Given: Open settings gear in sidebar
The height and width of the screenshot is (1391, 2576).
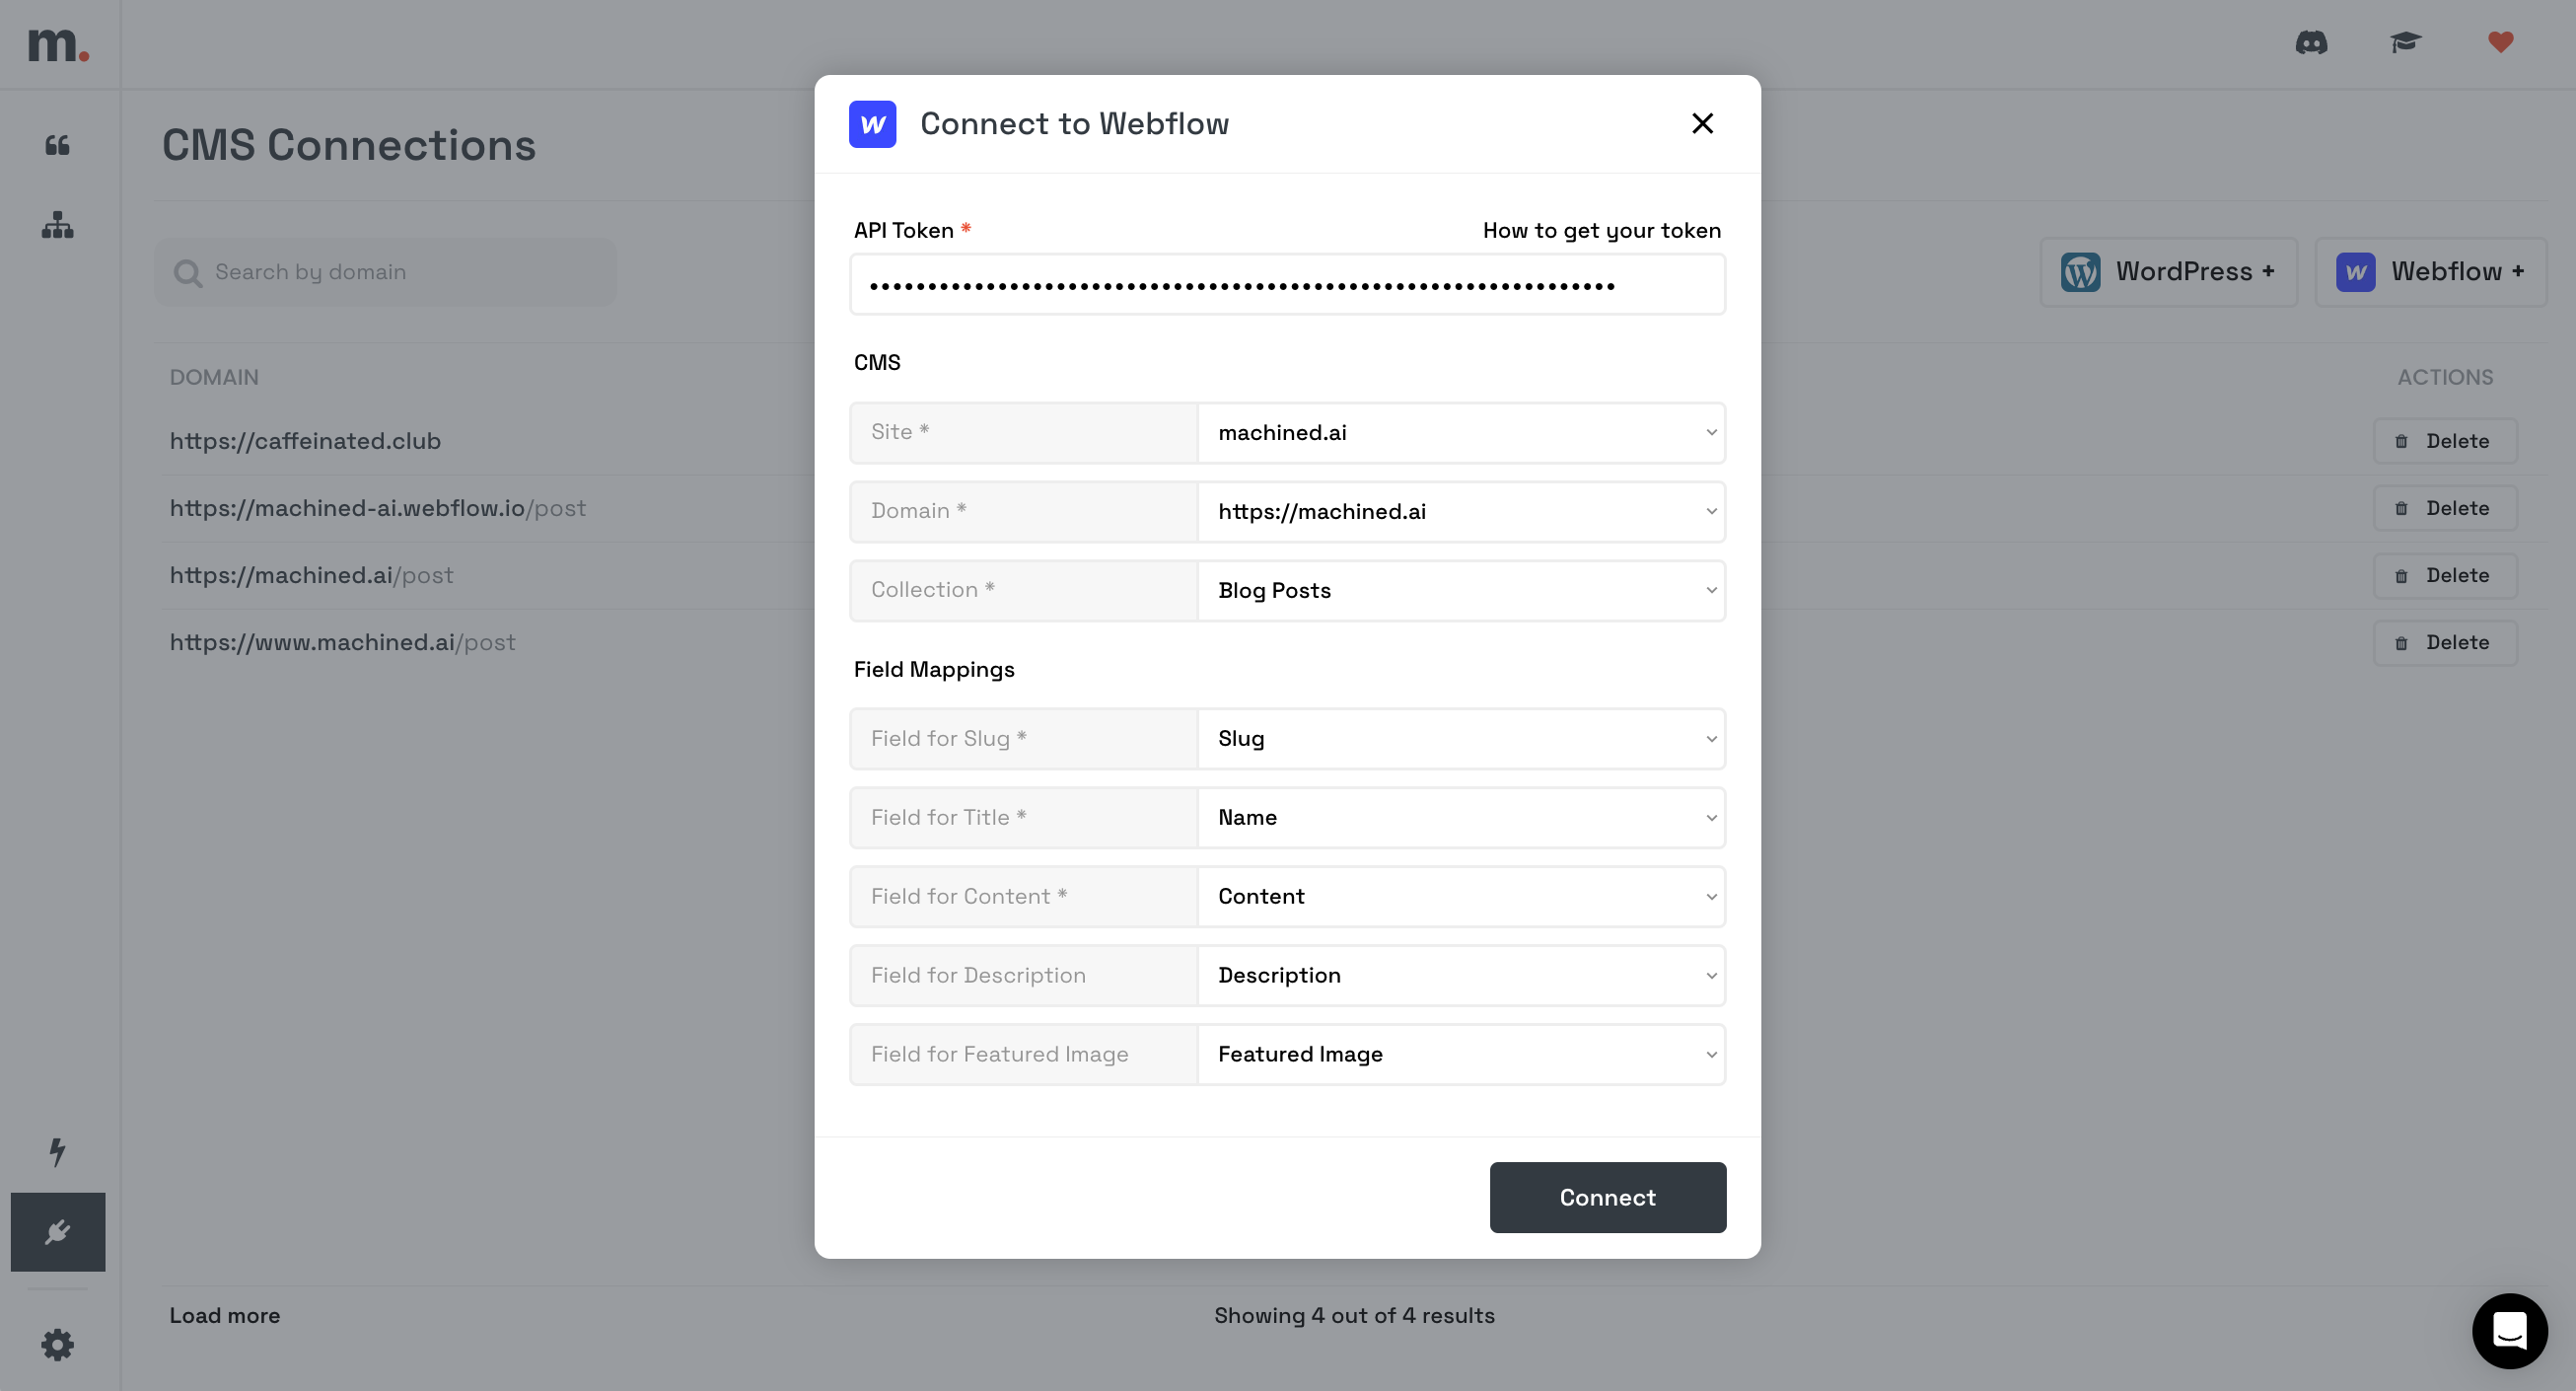Looking at the screenshot, I should click(x=58, y=1344).
